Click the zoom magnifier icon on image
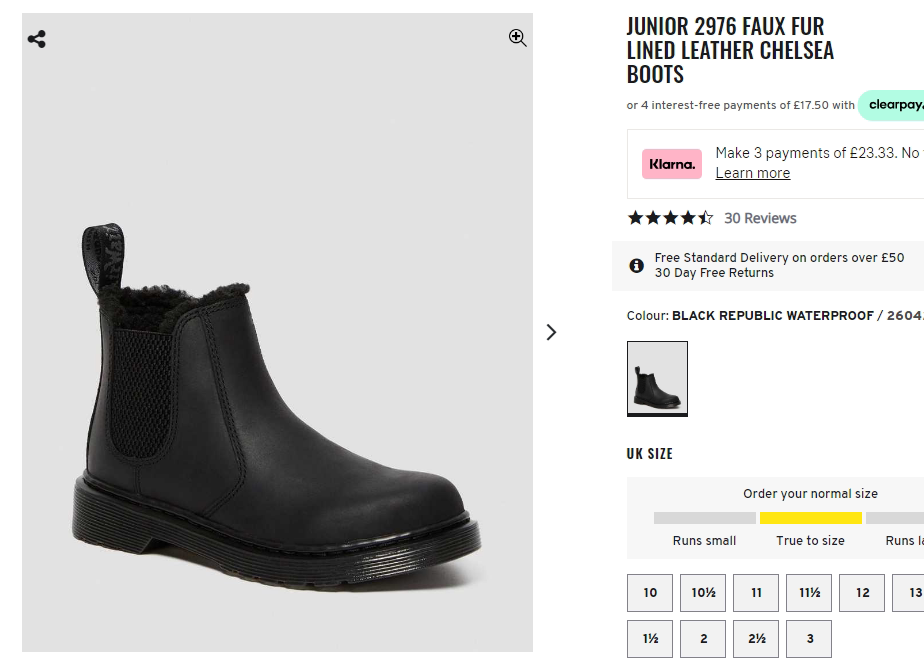The width and height of the screenshot is (924, 662). click(518, 38)
